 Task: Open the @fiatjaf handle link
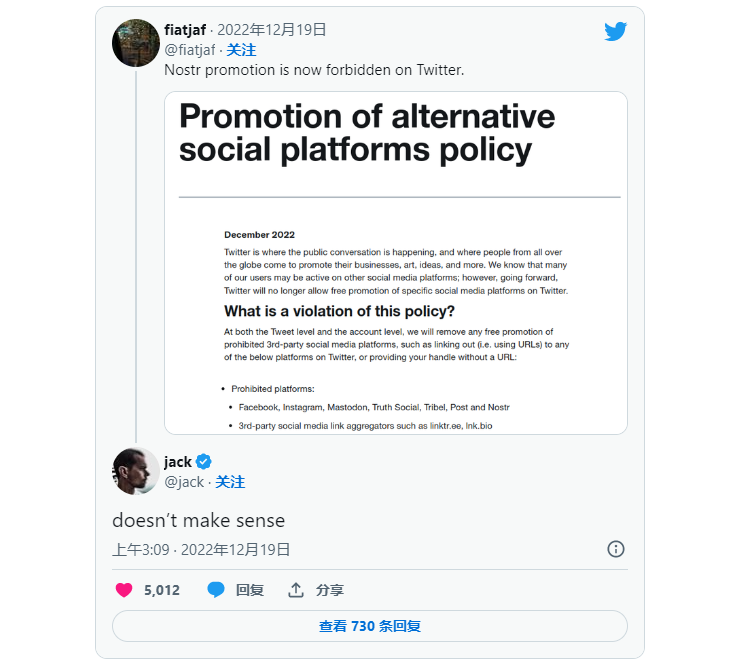click(190, 50)
